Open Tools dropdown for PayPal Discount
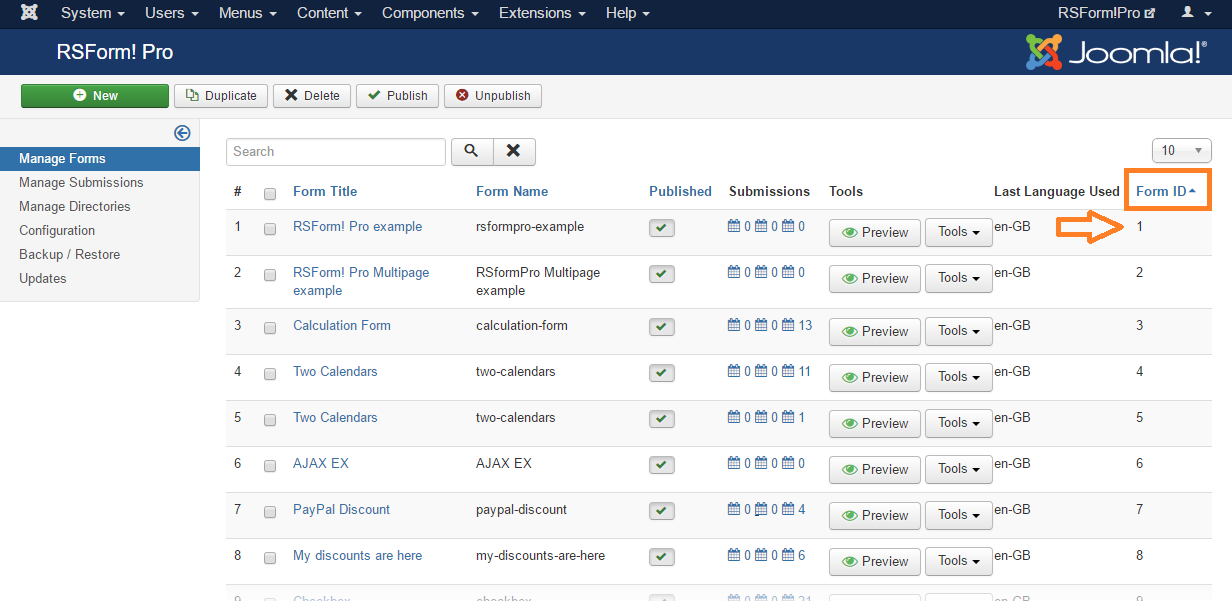1232x601 pixels. pos(958,515)
